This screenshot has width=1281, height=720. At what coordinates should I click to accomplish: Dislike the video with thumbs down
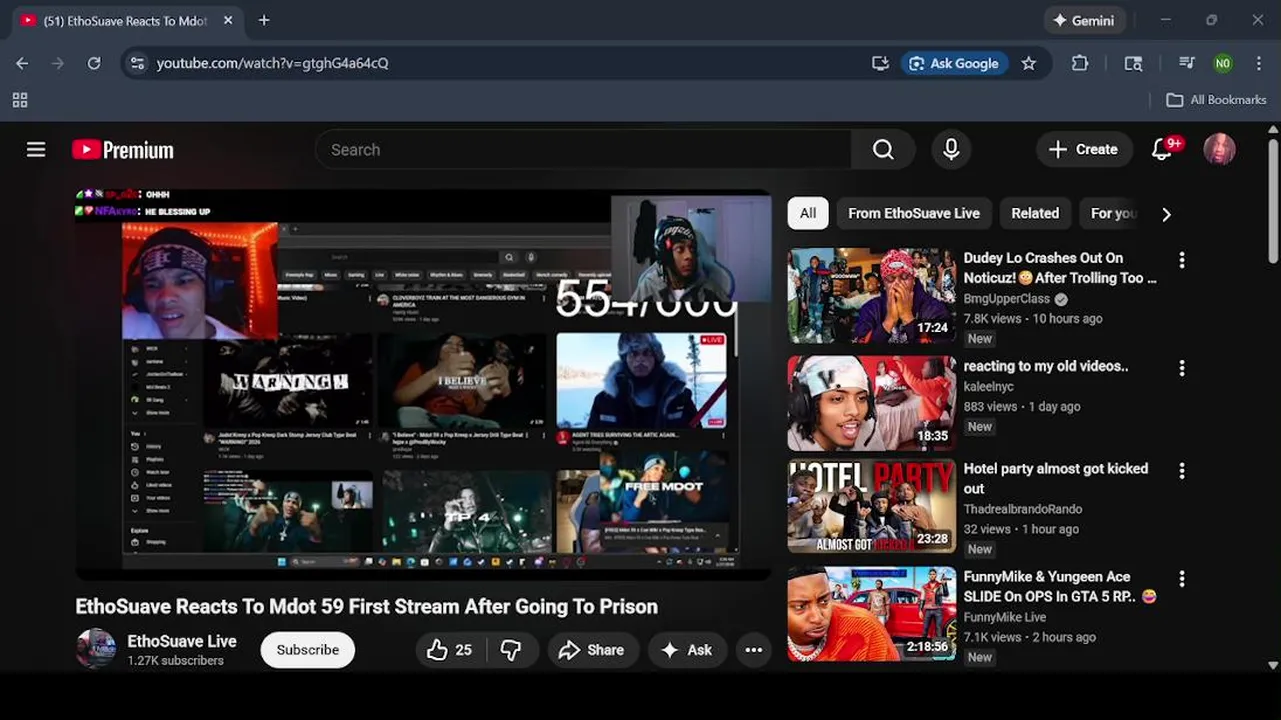tap(511, 650)
